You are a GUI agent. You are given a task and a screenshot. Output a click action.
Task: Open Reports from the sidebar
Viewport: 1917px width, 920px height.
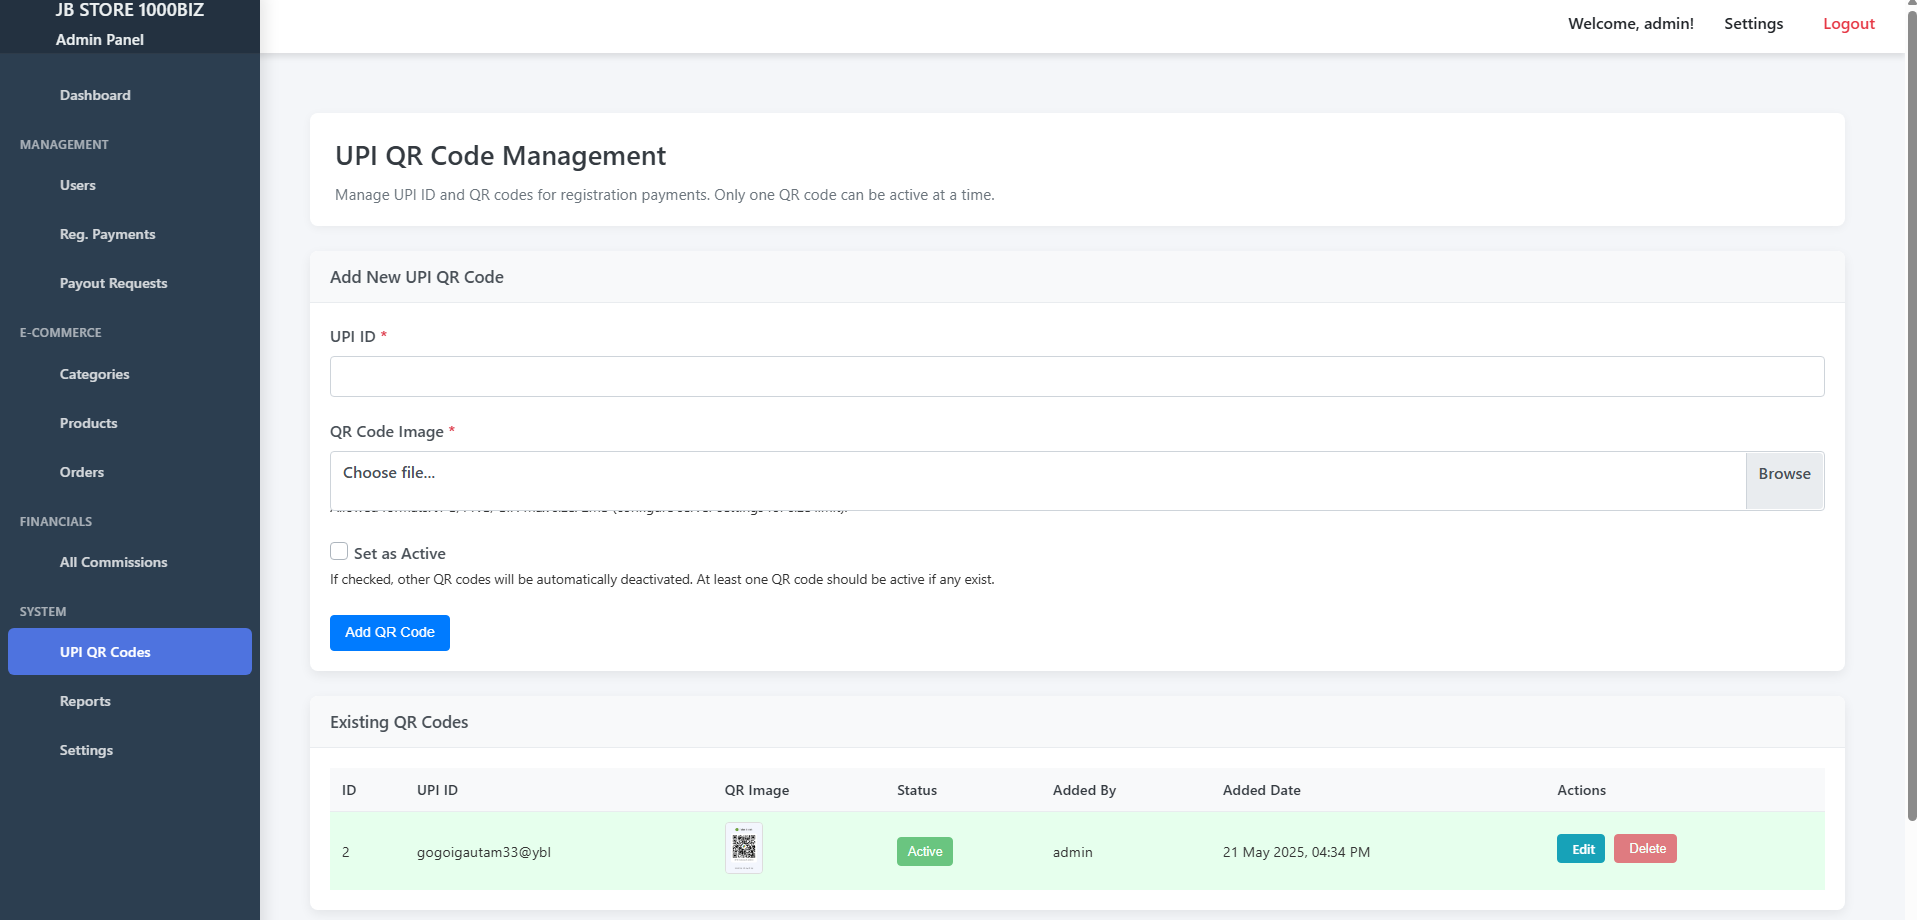(85, 702)
